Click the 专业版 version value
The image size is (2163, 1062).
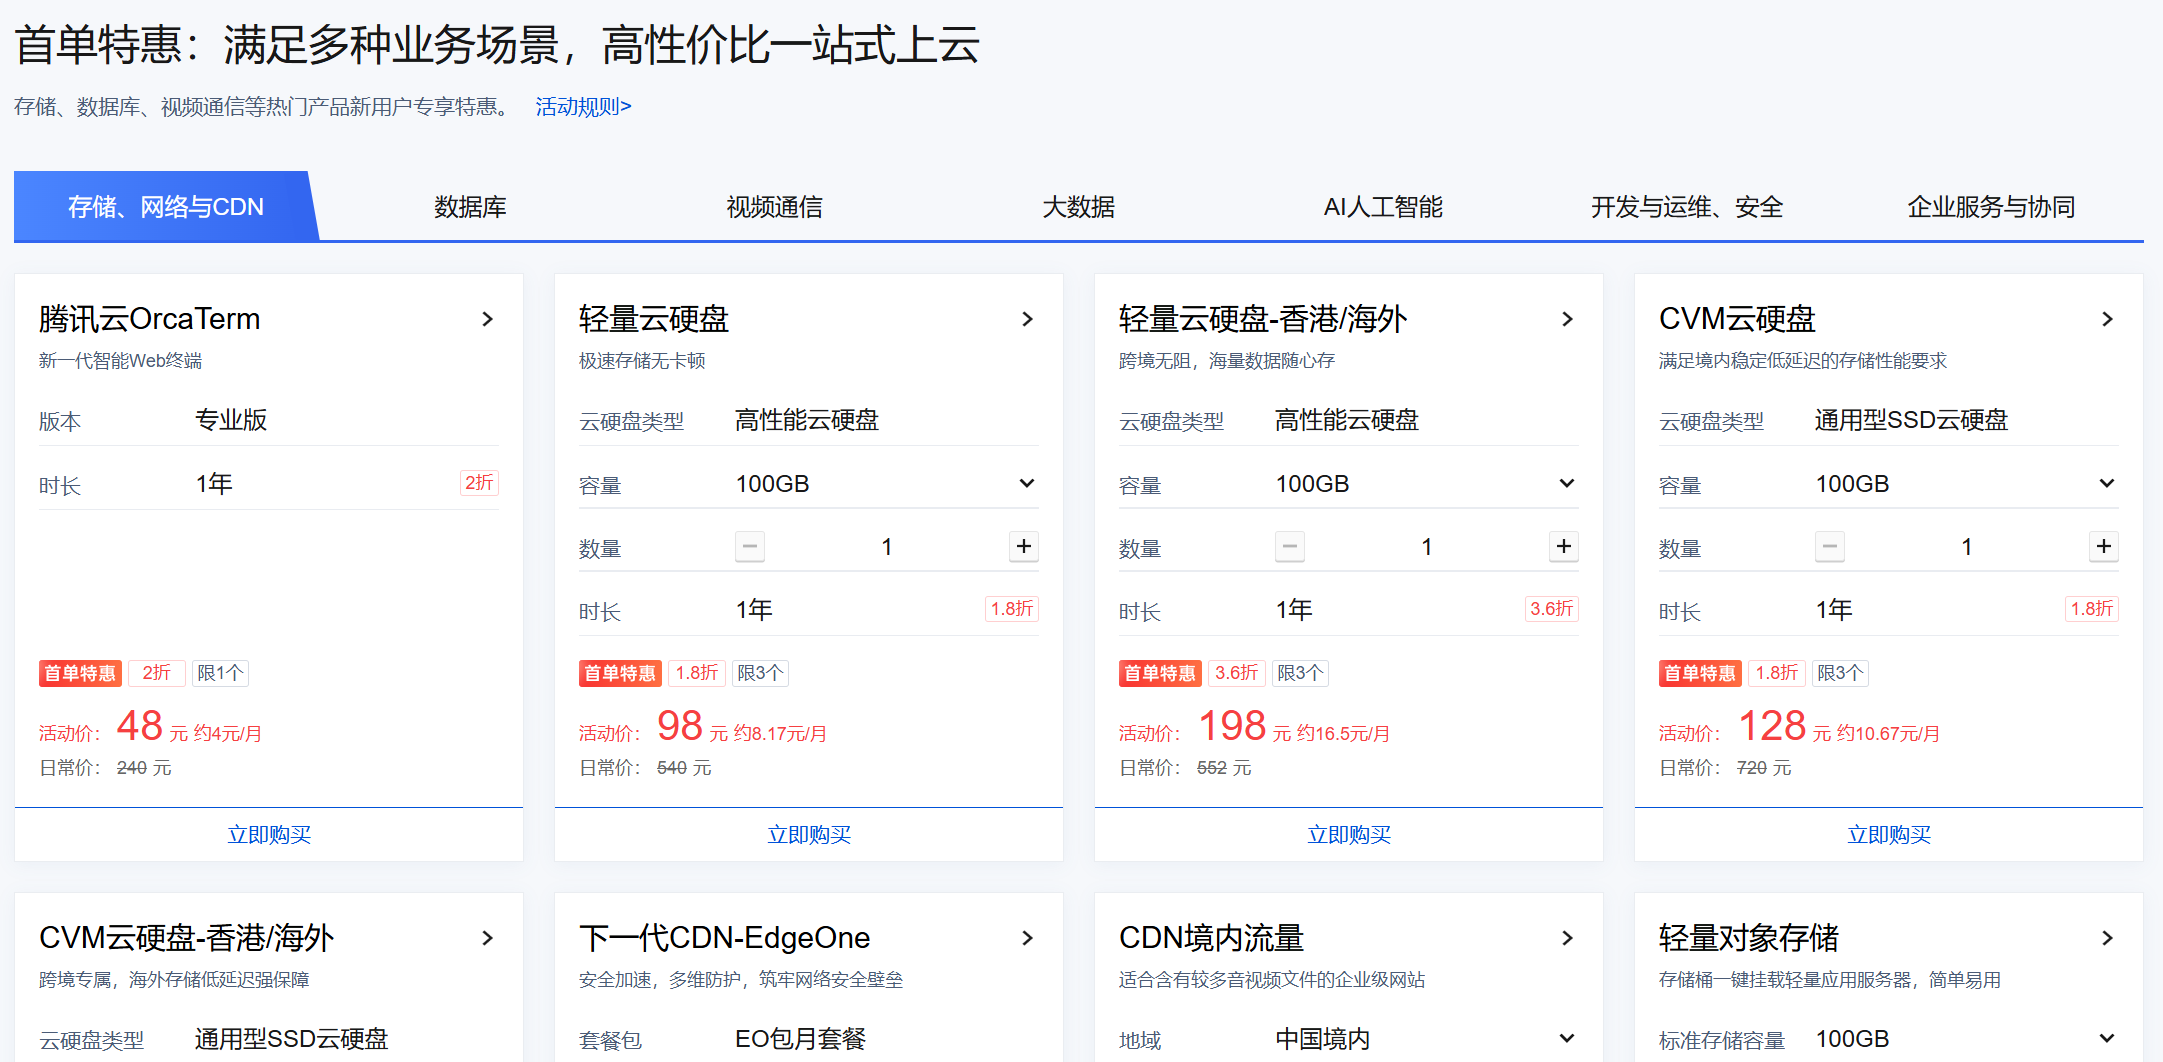[x=231, y=420]
